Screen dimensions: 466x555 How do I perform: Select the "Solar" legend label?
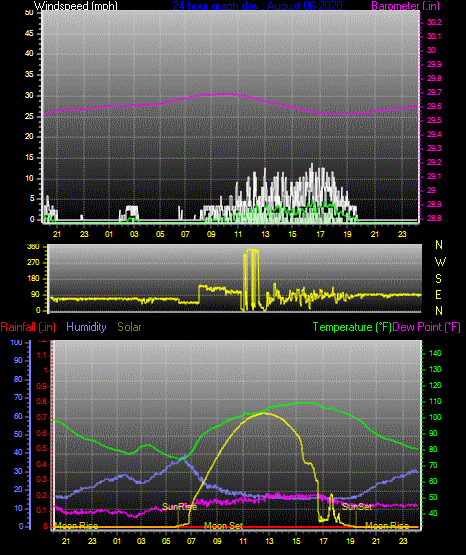(x=130, y=327)
